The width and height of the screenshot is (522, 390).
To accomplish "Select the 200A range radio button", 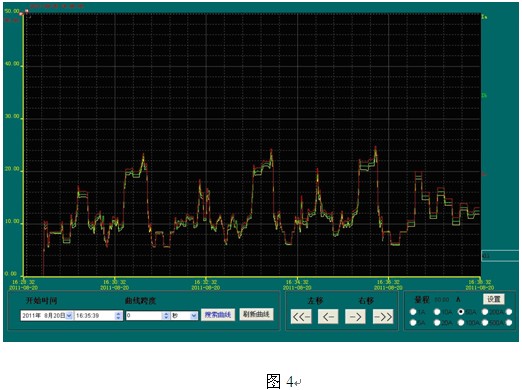I will pos(485,312).
